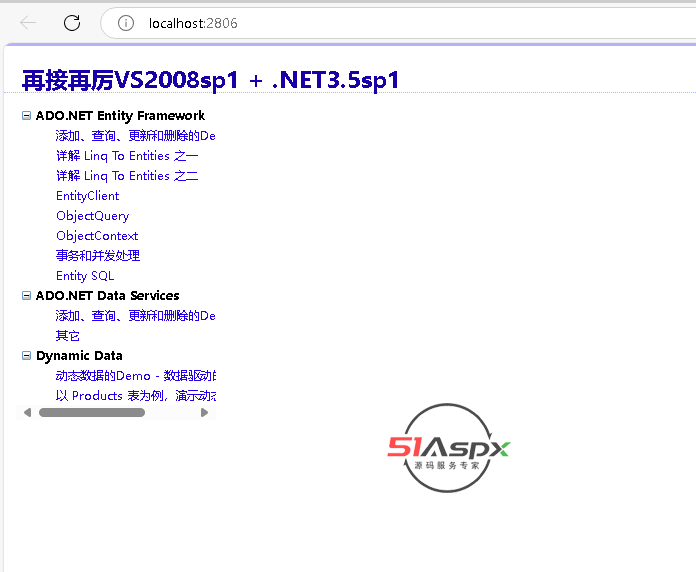
Task: Collapse ADO.NET Entity Framework node
Action: pos(27,115)
